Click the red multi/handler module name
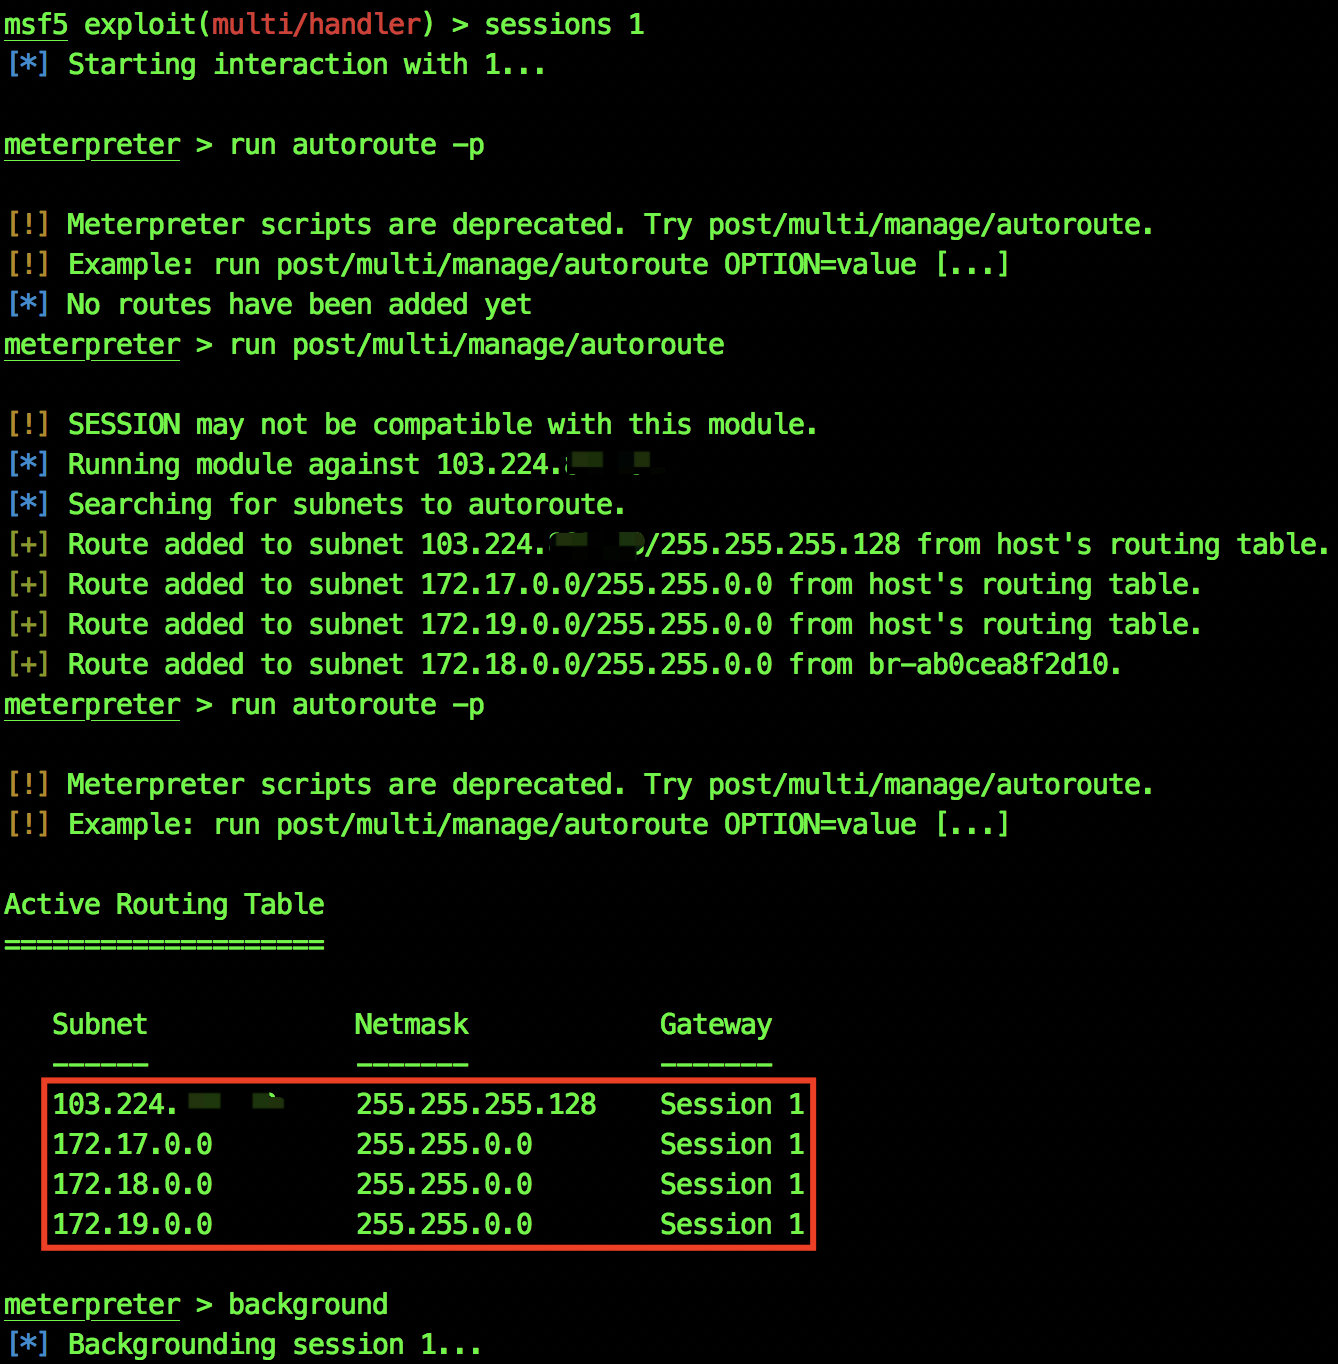The image size is (1338, 1364). tap(317, 24)
